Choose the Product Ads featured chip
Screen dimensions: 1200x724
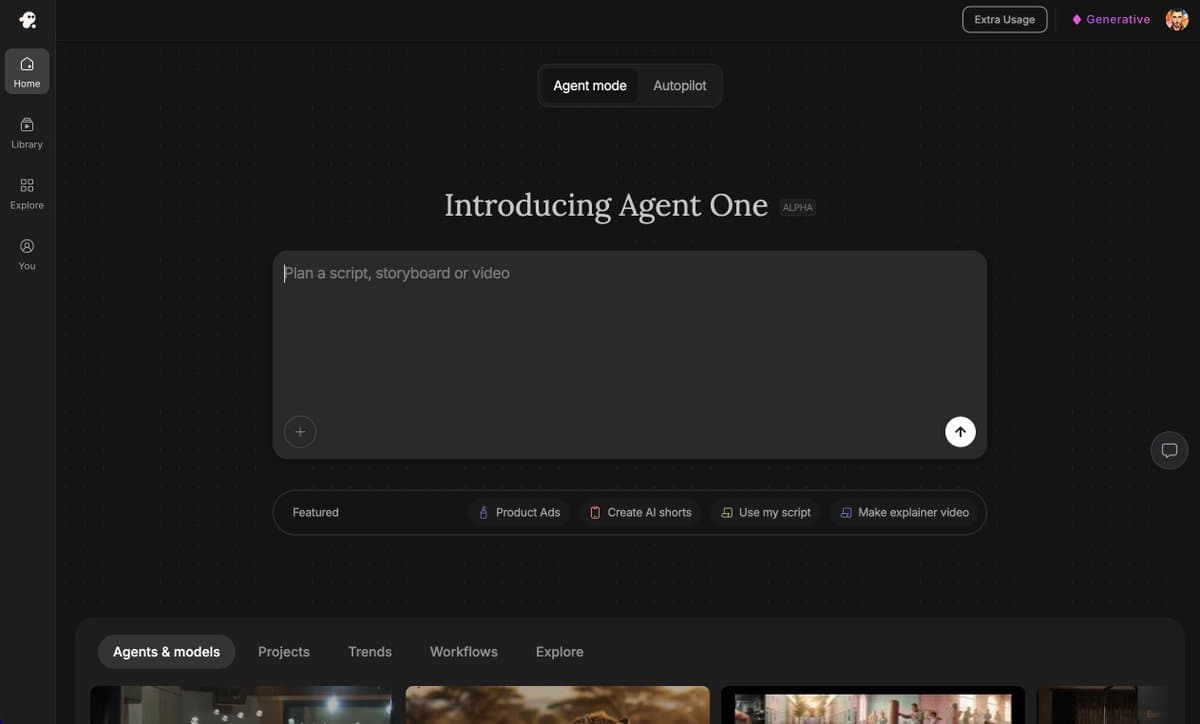[x=519, y=512]
